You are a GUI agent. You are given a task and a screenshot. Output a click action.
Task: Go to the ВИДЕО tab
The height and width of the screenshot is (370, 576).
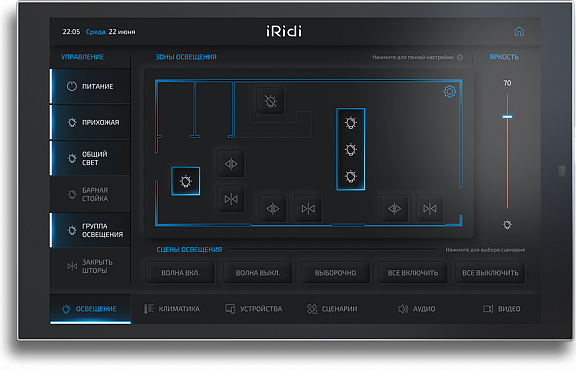coord(502,309)
